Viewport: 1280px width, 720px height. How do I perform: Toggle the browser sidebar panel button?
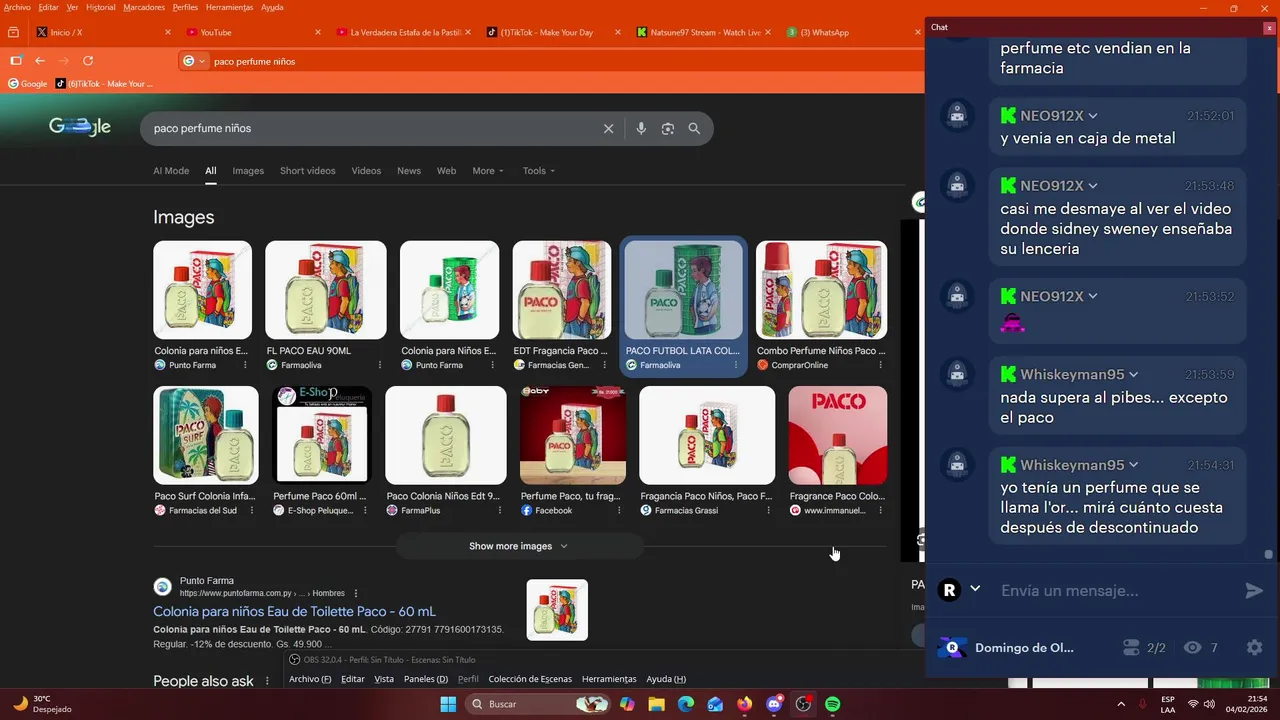(x=15, y=61)
